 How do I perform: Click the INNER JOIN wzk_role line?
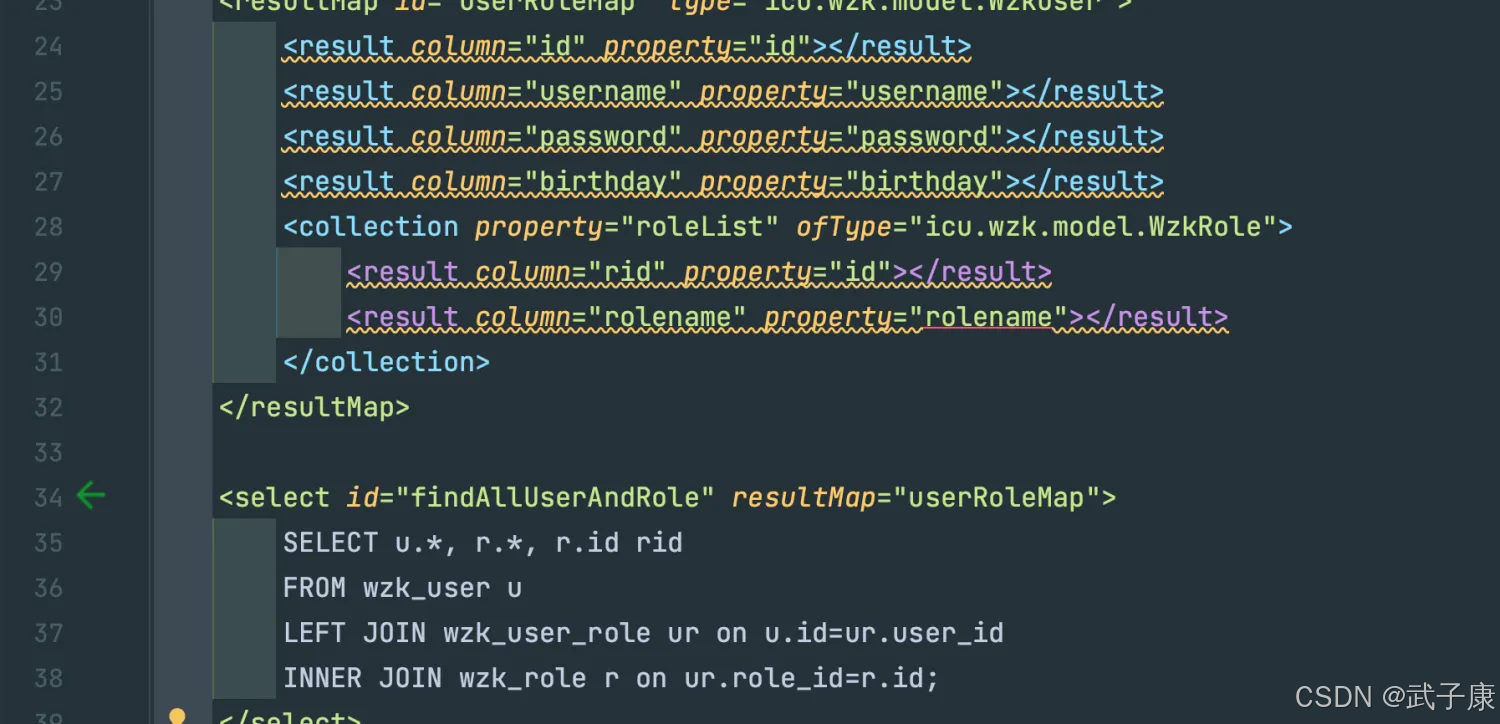pyautogui.click(x=611, y=678)
